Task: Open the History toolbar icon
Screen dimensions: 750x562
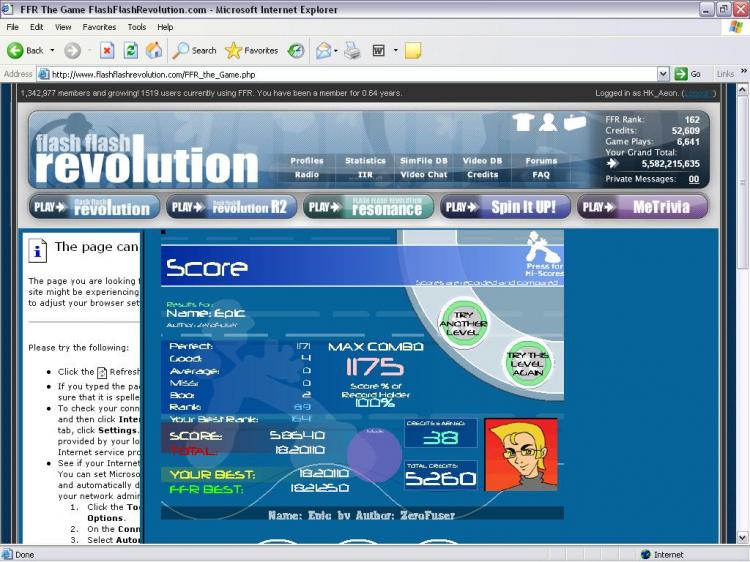Action: coord(296,50)
